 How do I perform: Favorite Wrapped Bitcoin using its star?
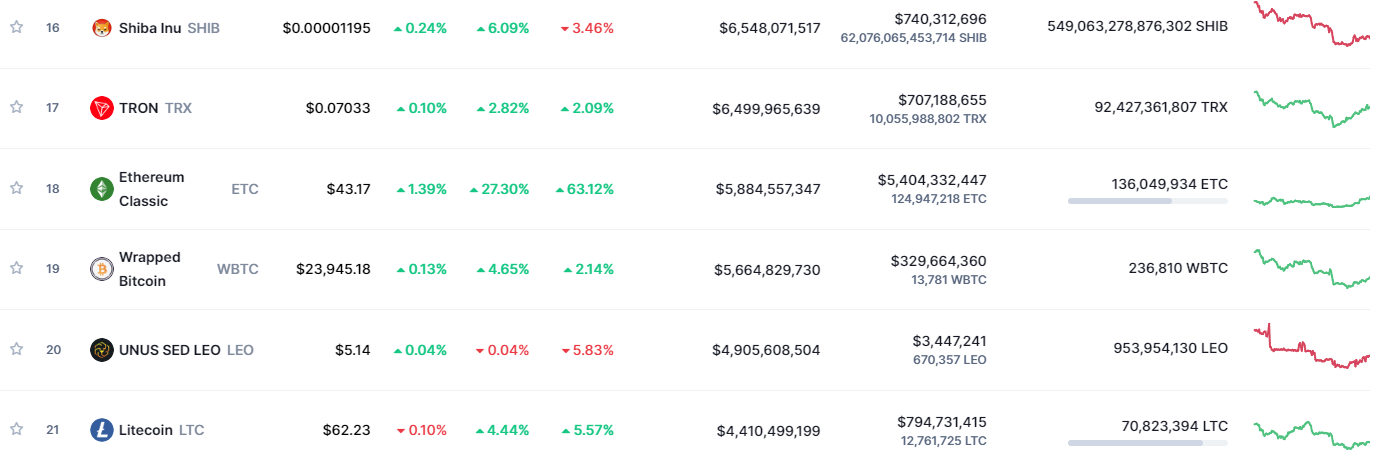point(16,268)
